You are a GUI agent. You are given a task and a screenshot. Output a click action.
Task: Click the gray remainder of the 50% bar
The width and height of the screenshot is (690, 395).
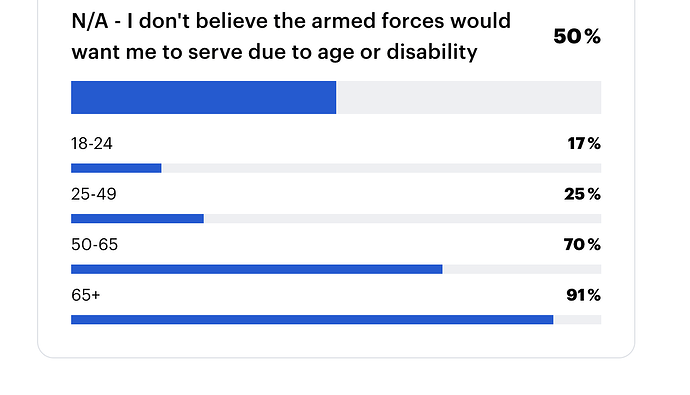click(x=469, y=97)
